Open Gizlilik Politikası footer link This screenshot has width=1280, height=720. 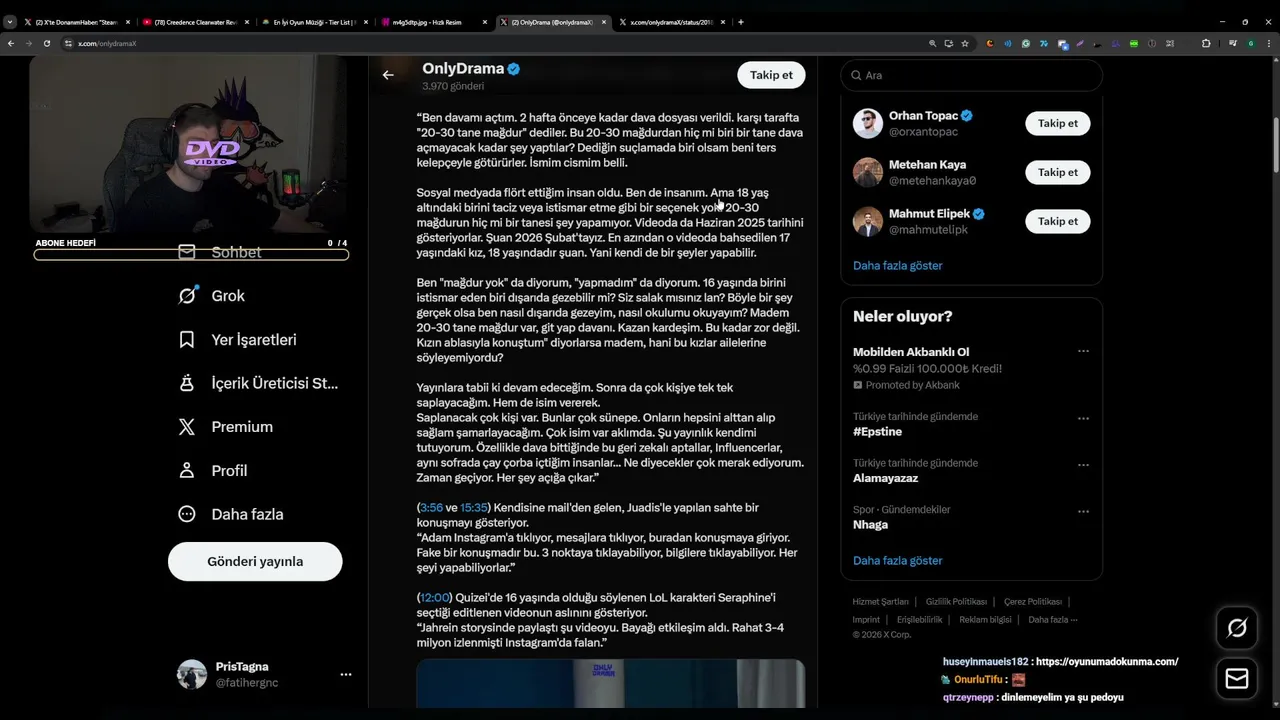956,602
